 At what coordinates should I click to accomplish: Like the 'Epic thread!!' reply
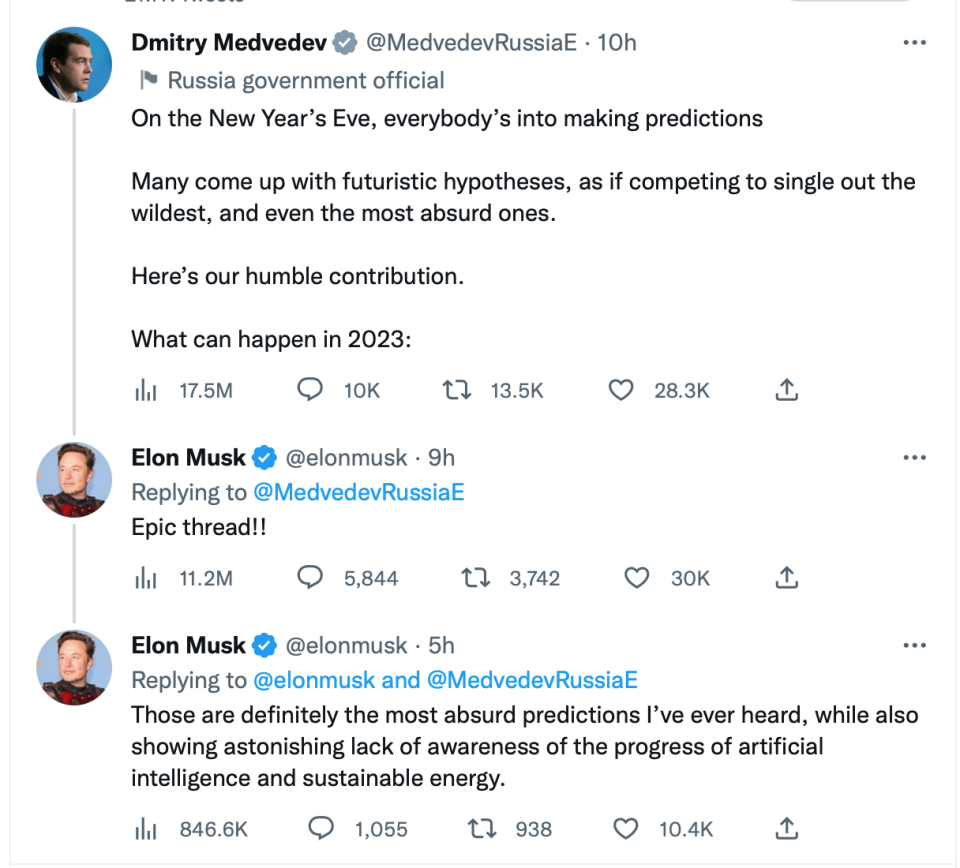[x=637, y=578]
